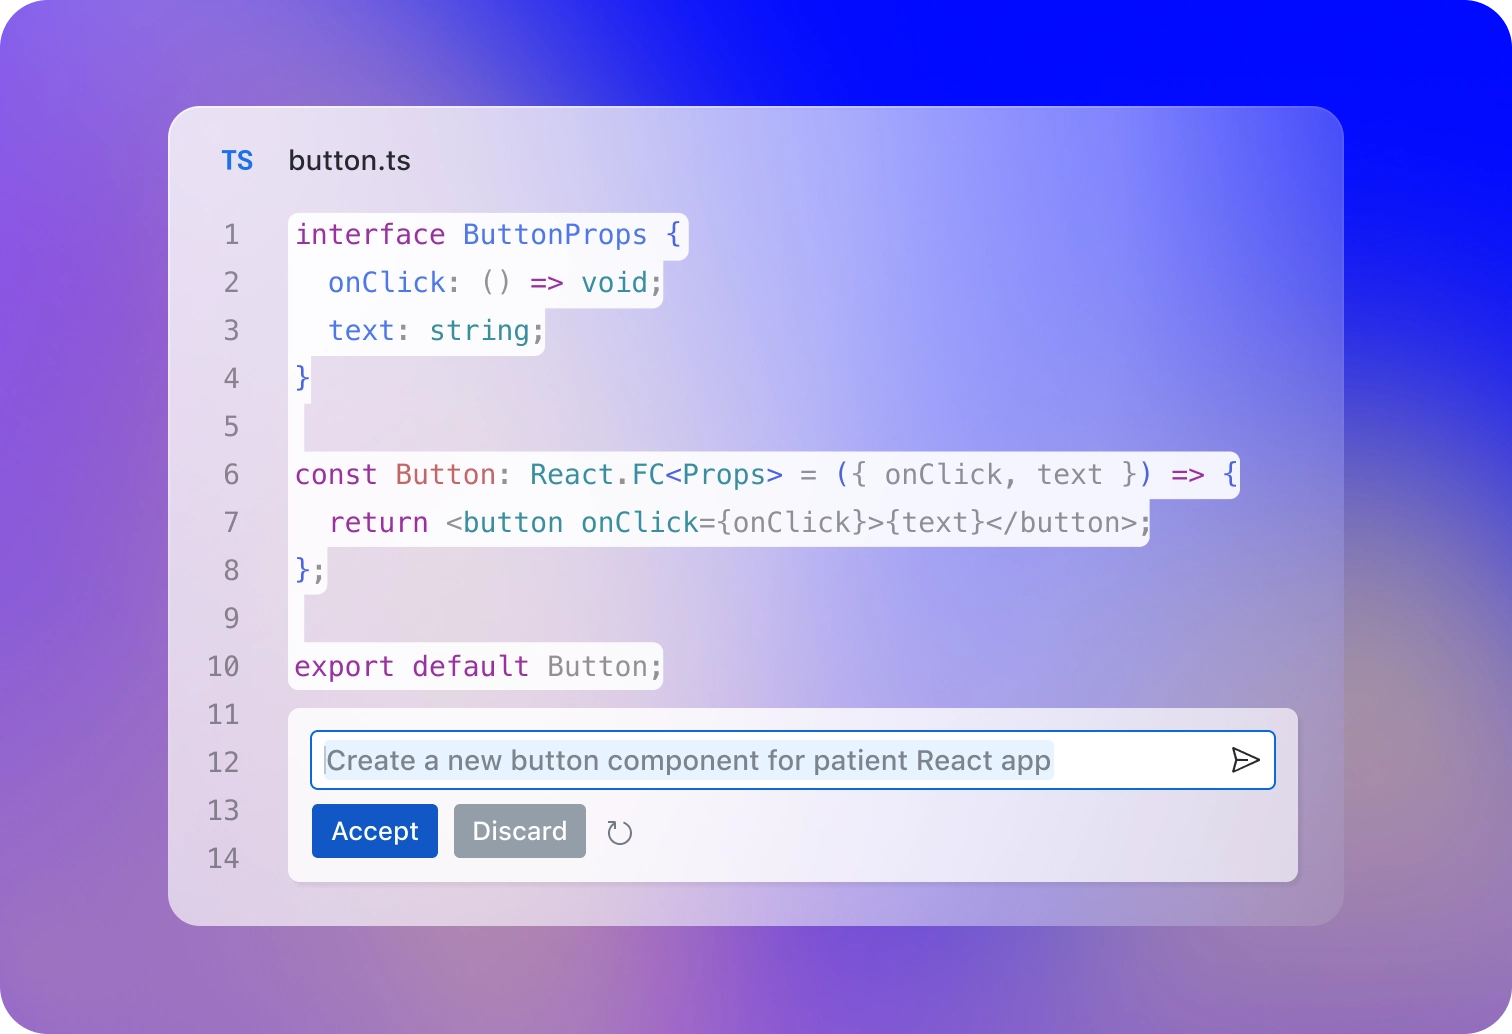Click line number 14 in the gutter
This screenshot has height=1034, width=1512.
point(224,858)
